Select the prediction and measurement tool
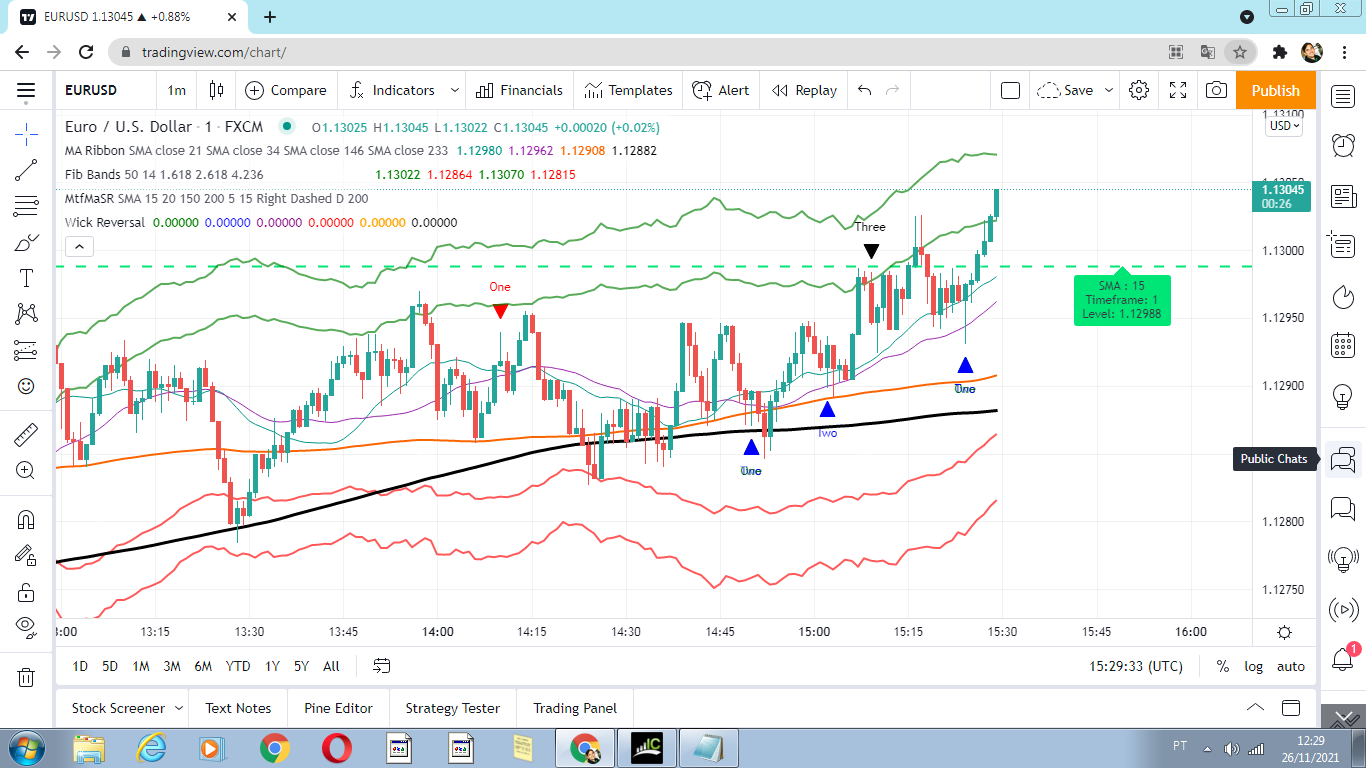The height and width of the screenshot is (768, 1366). pos(26,350)
